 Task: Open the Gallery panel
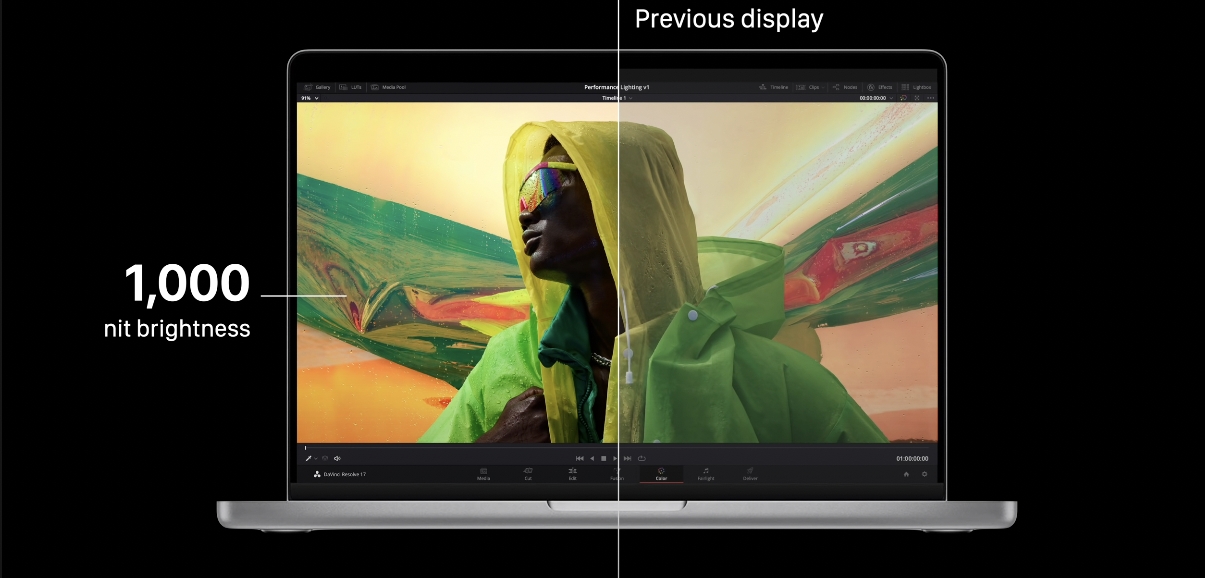[317, 87]
